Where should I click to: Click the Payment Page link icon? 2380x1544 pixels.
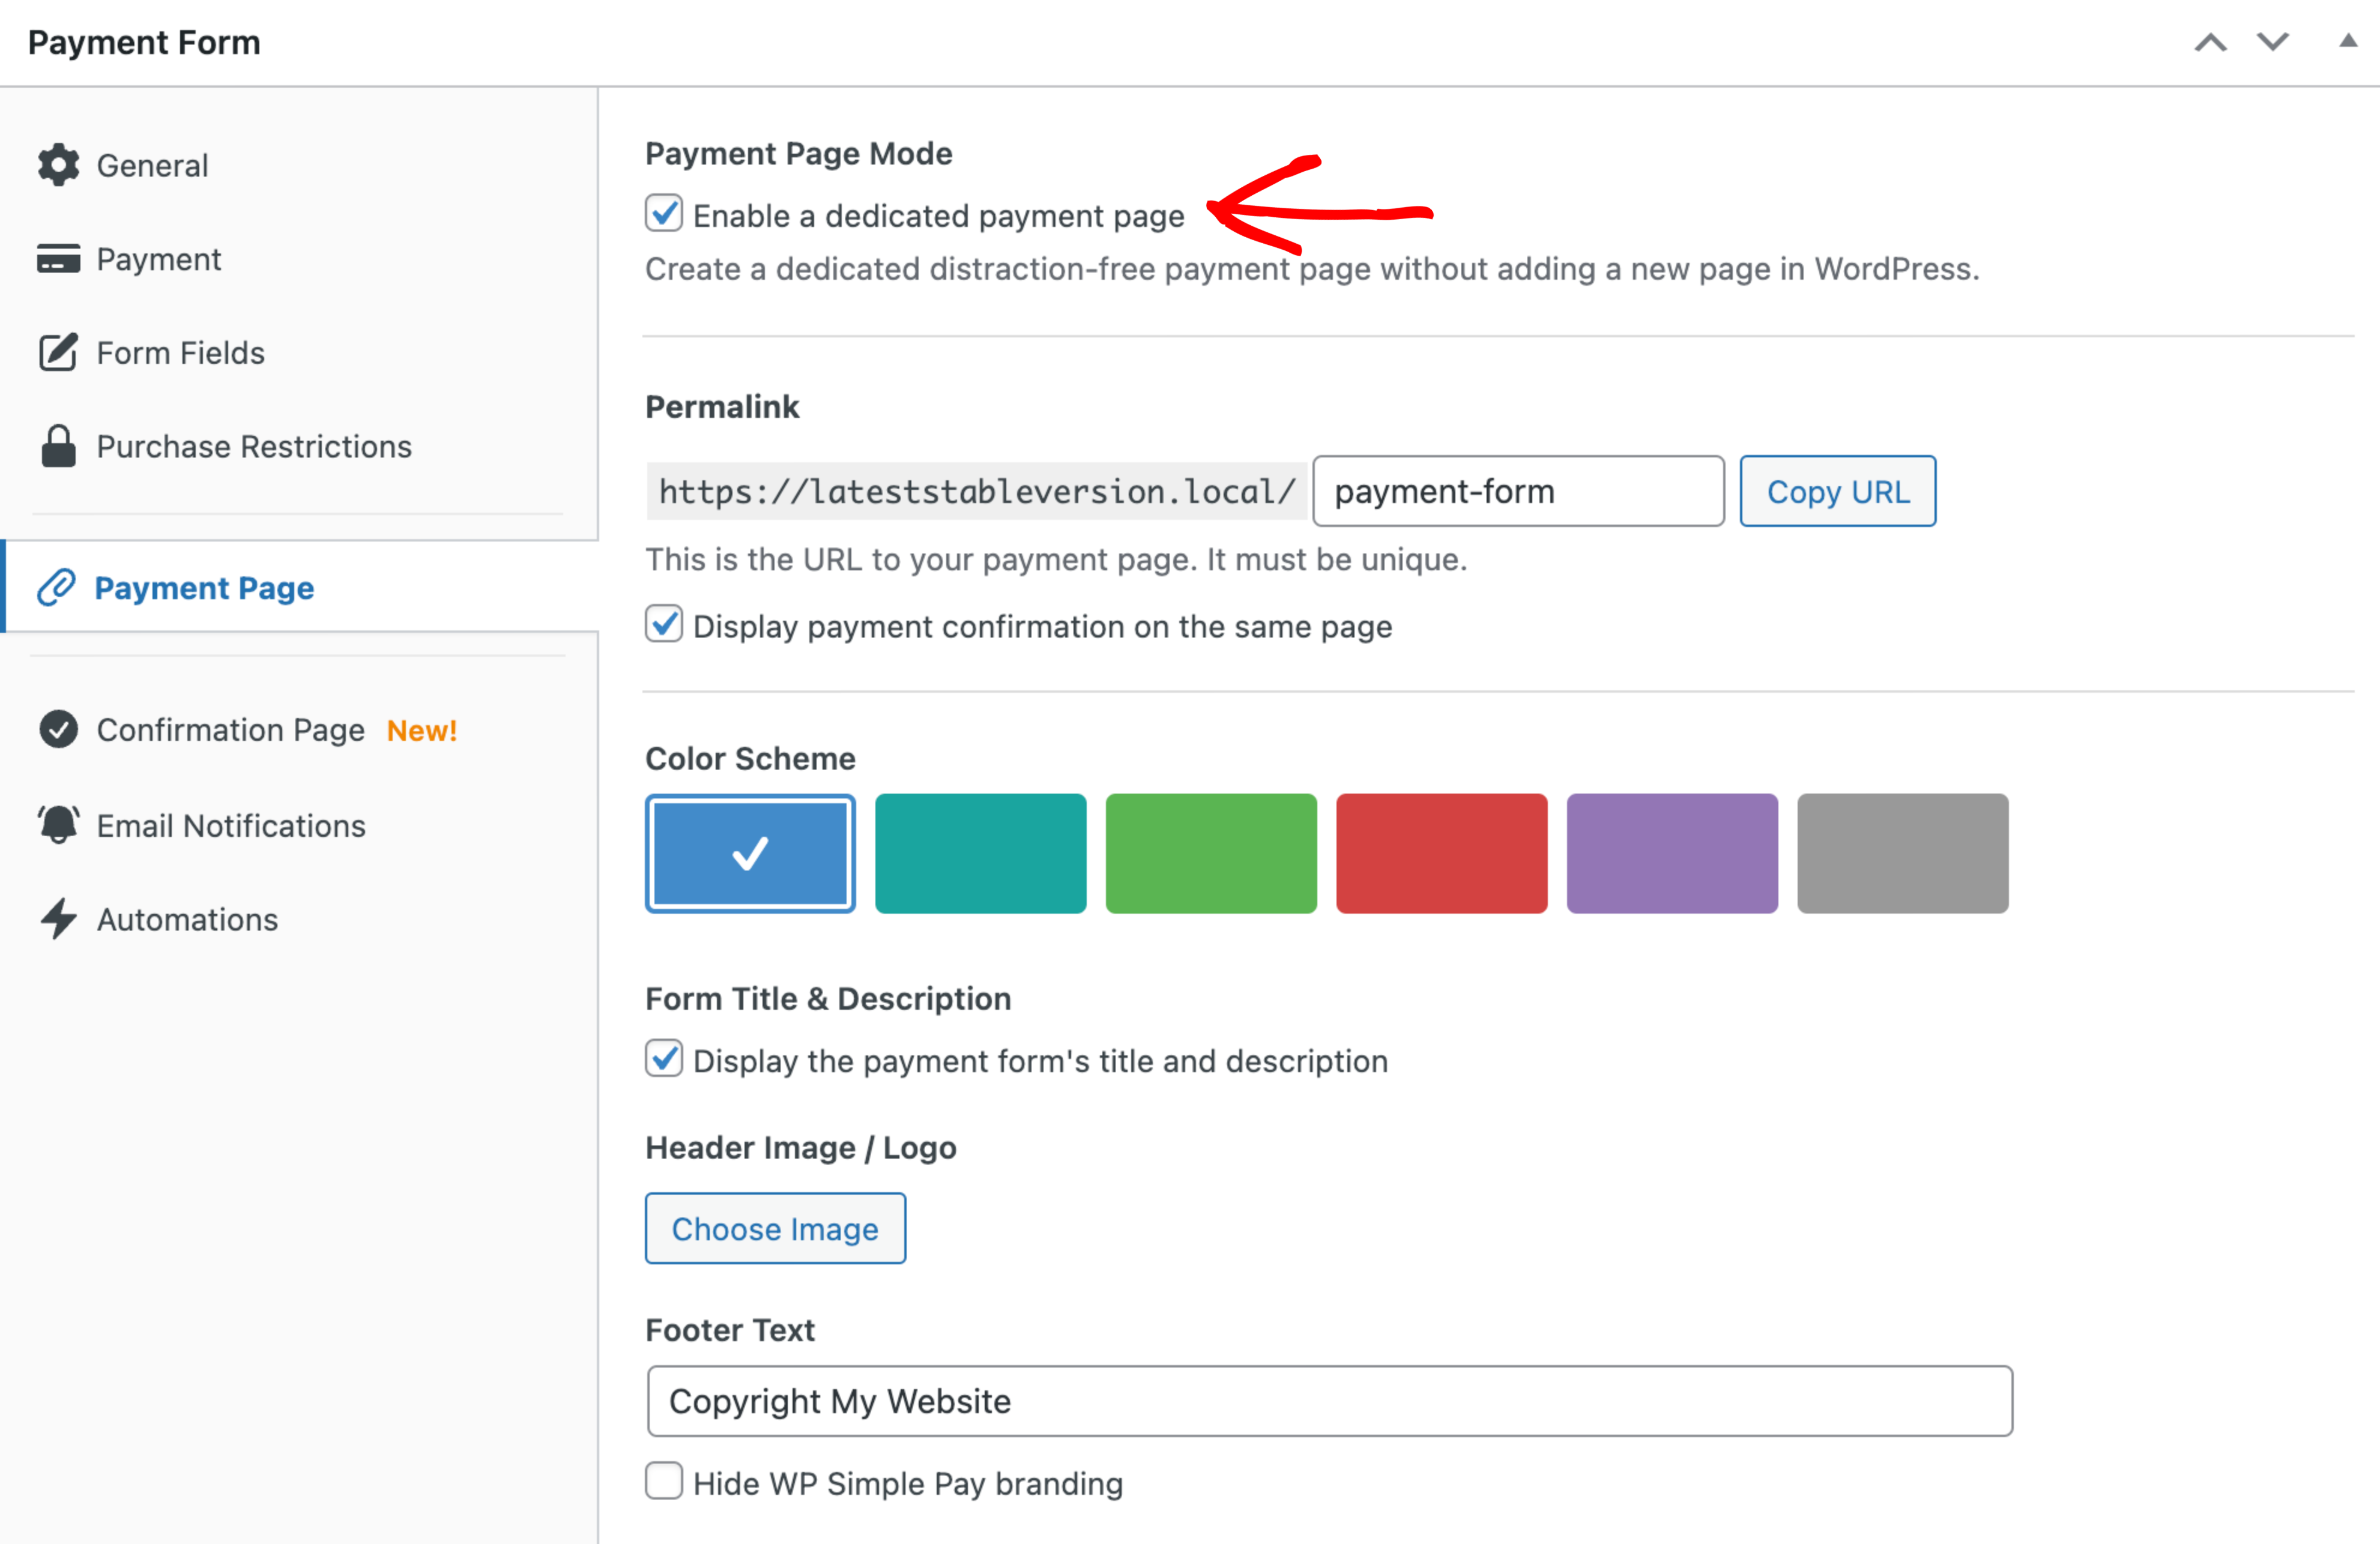click(x=56, y=588)
